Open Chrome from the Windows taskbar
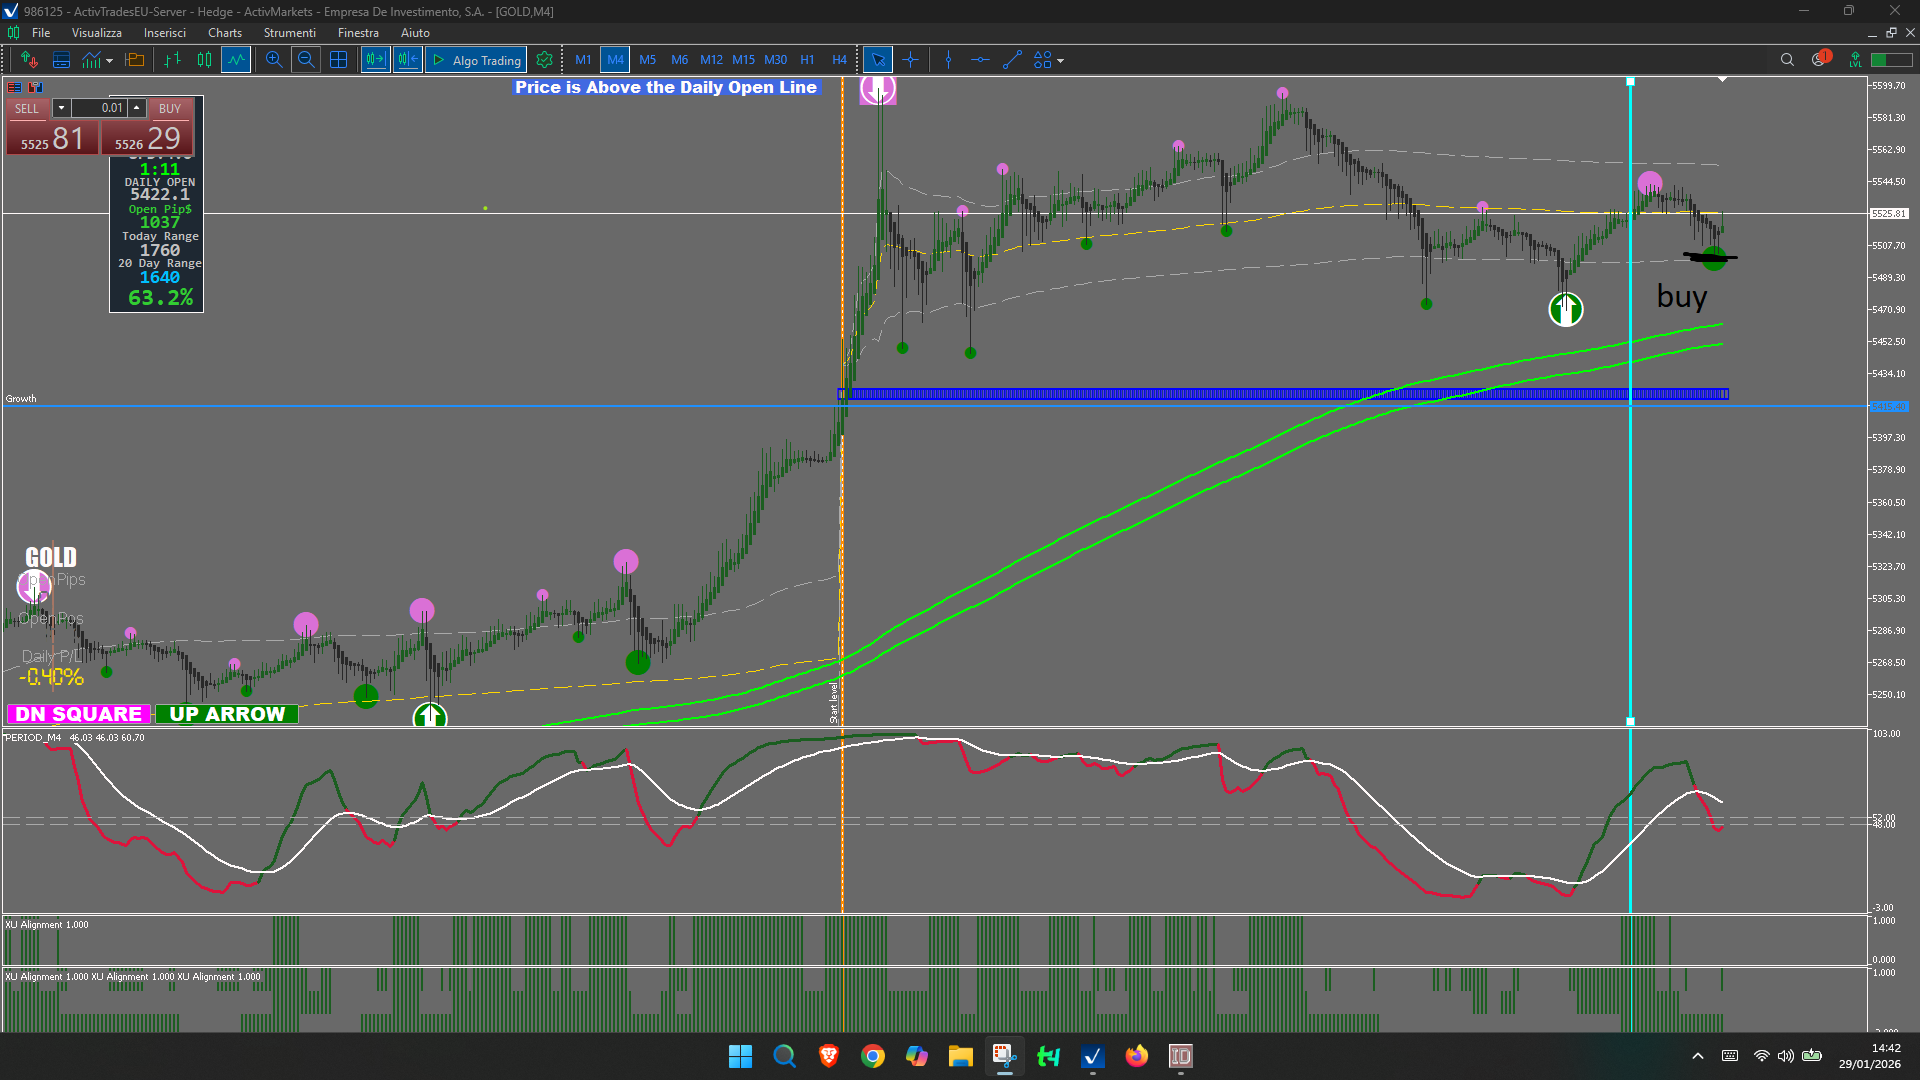This screenshot has height=1080, width=1920. (x=872, y=1056)
